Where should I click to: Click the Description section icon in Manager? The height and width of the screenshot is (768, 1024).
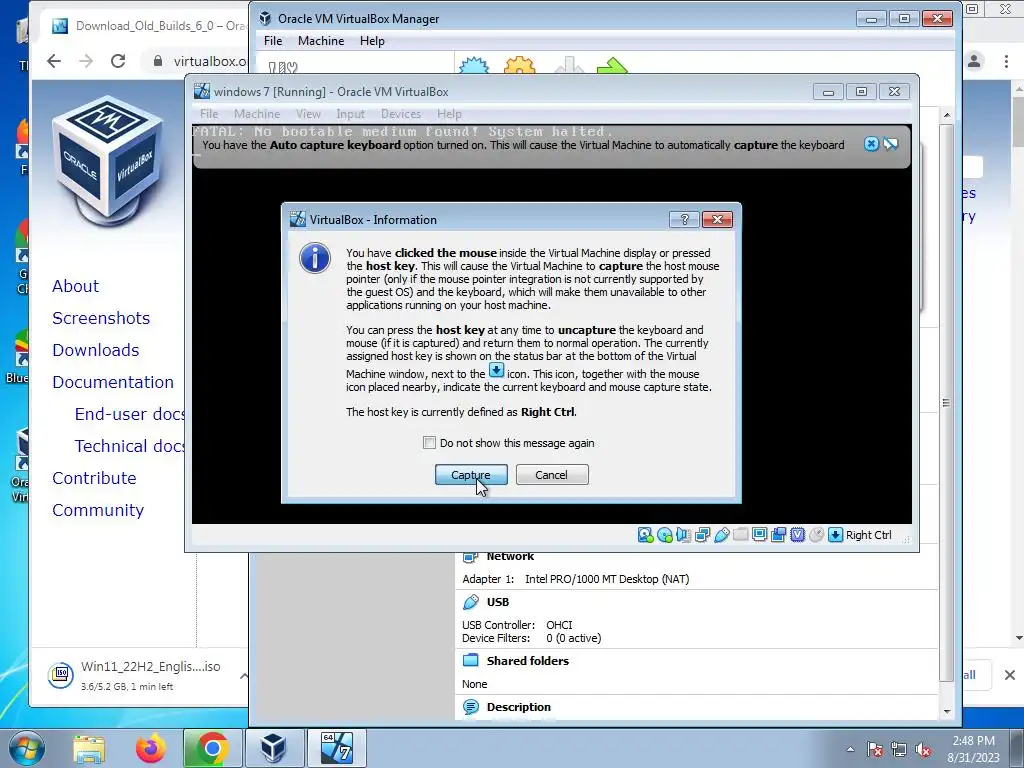(x=470, y=707)
